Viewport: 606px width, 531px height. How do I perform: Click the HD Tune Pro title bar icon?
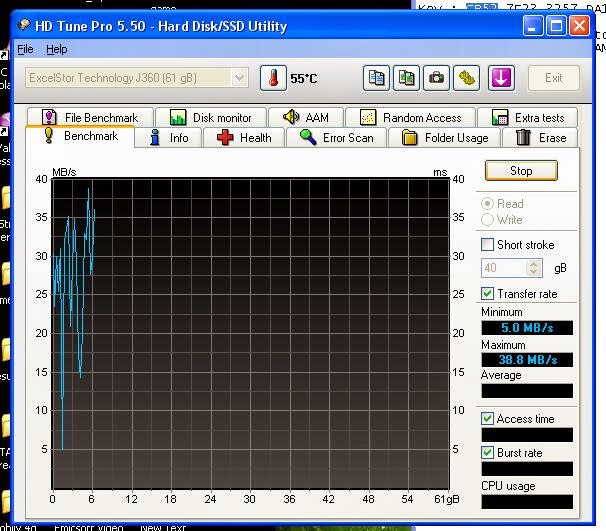24,26
